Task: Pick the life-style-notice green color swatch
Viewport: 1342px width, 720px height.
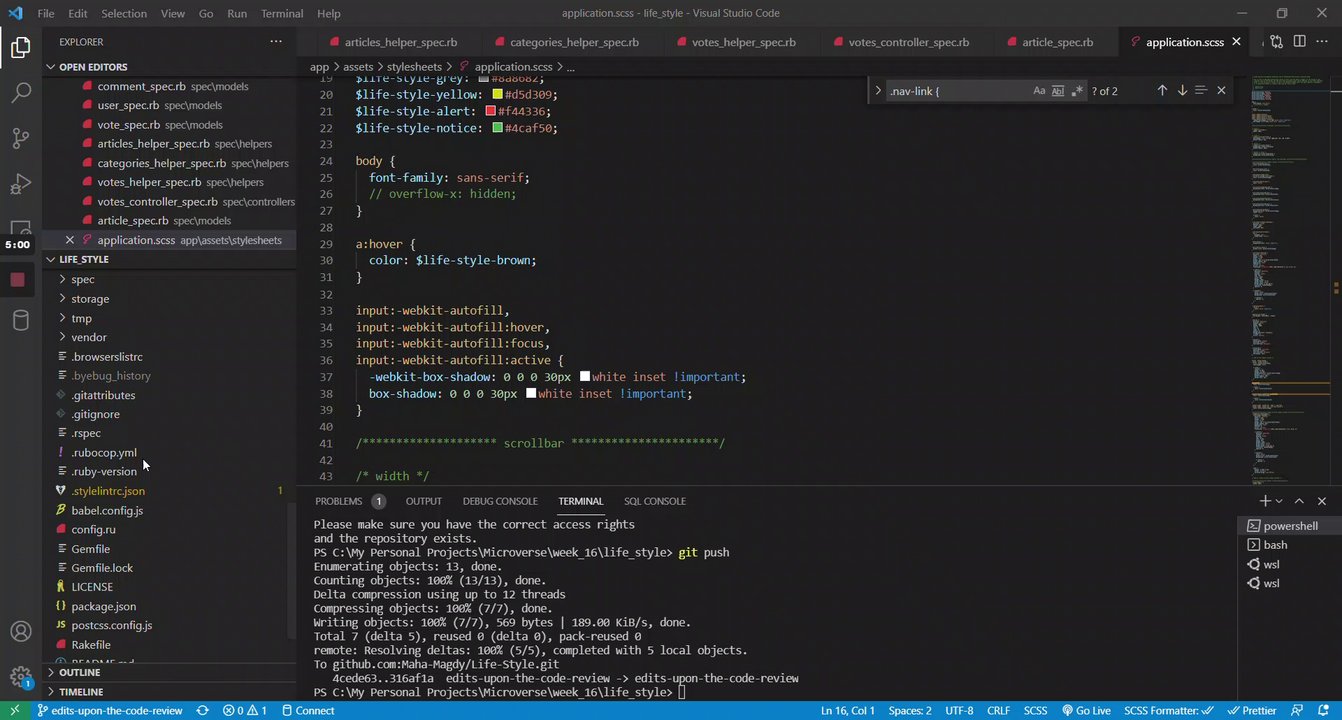Action: (498, 128)
